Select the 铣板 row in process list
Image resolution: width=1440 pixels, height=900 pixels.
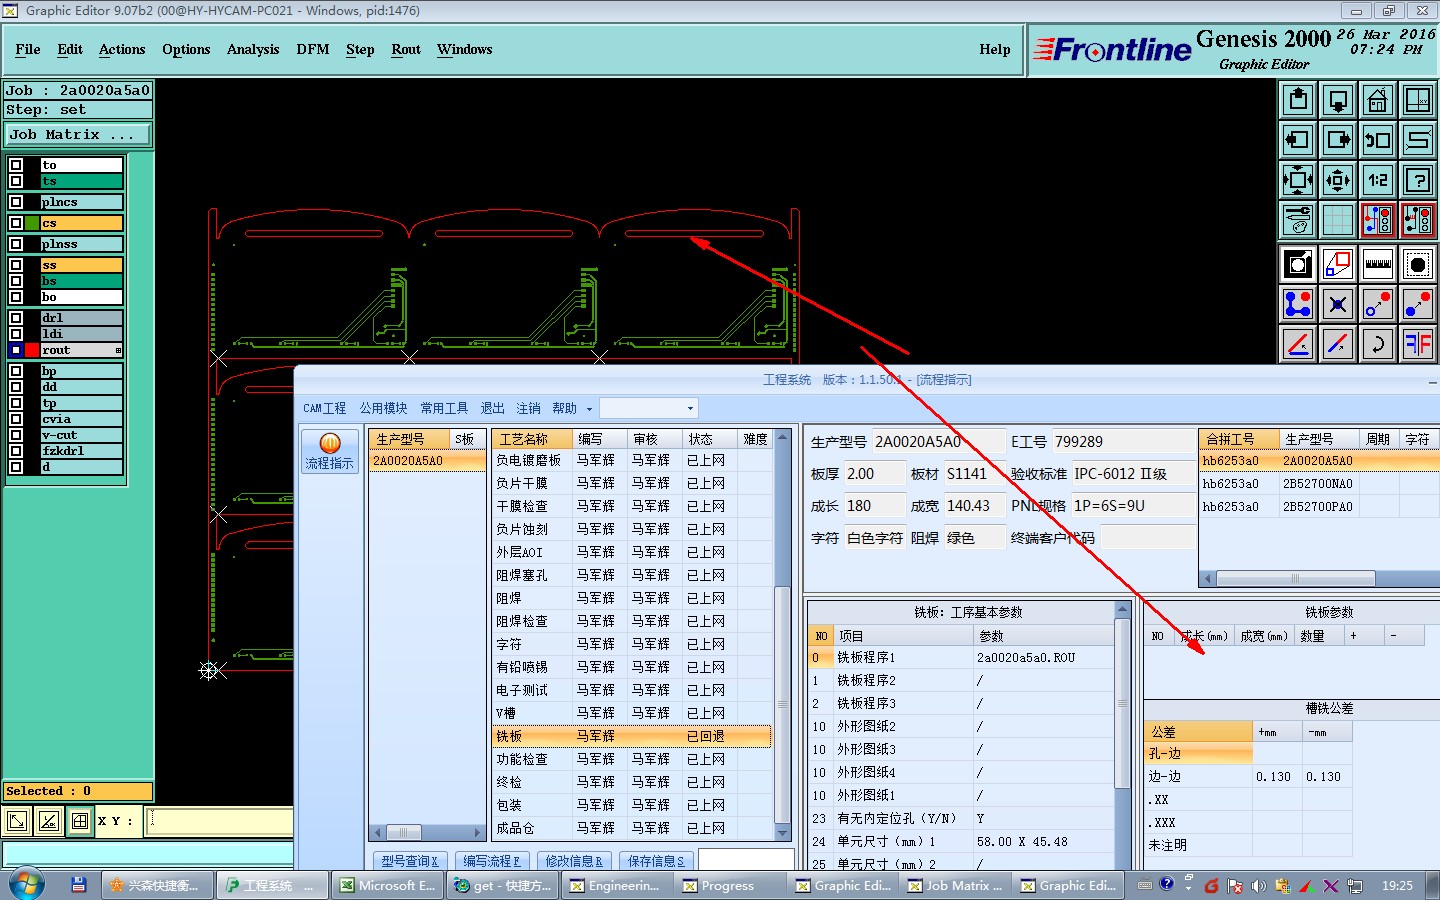[632, 736]
